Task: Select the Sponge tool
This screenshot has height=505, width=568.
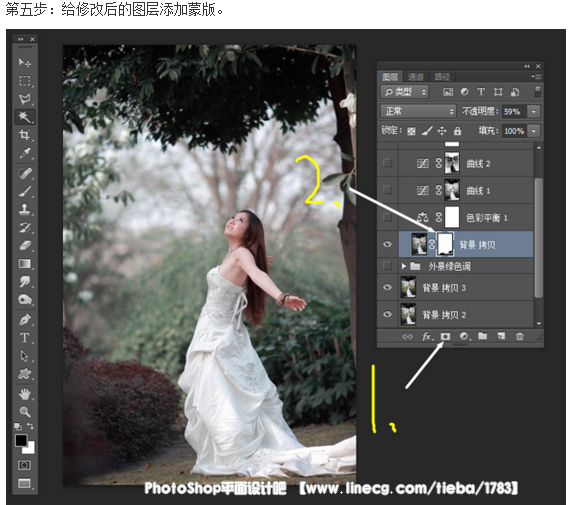Action: click(25, 300)
